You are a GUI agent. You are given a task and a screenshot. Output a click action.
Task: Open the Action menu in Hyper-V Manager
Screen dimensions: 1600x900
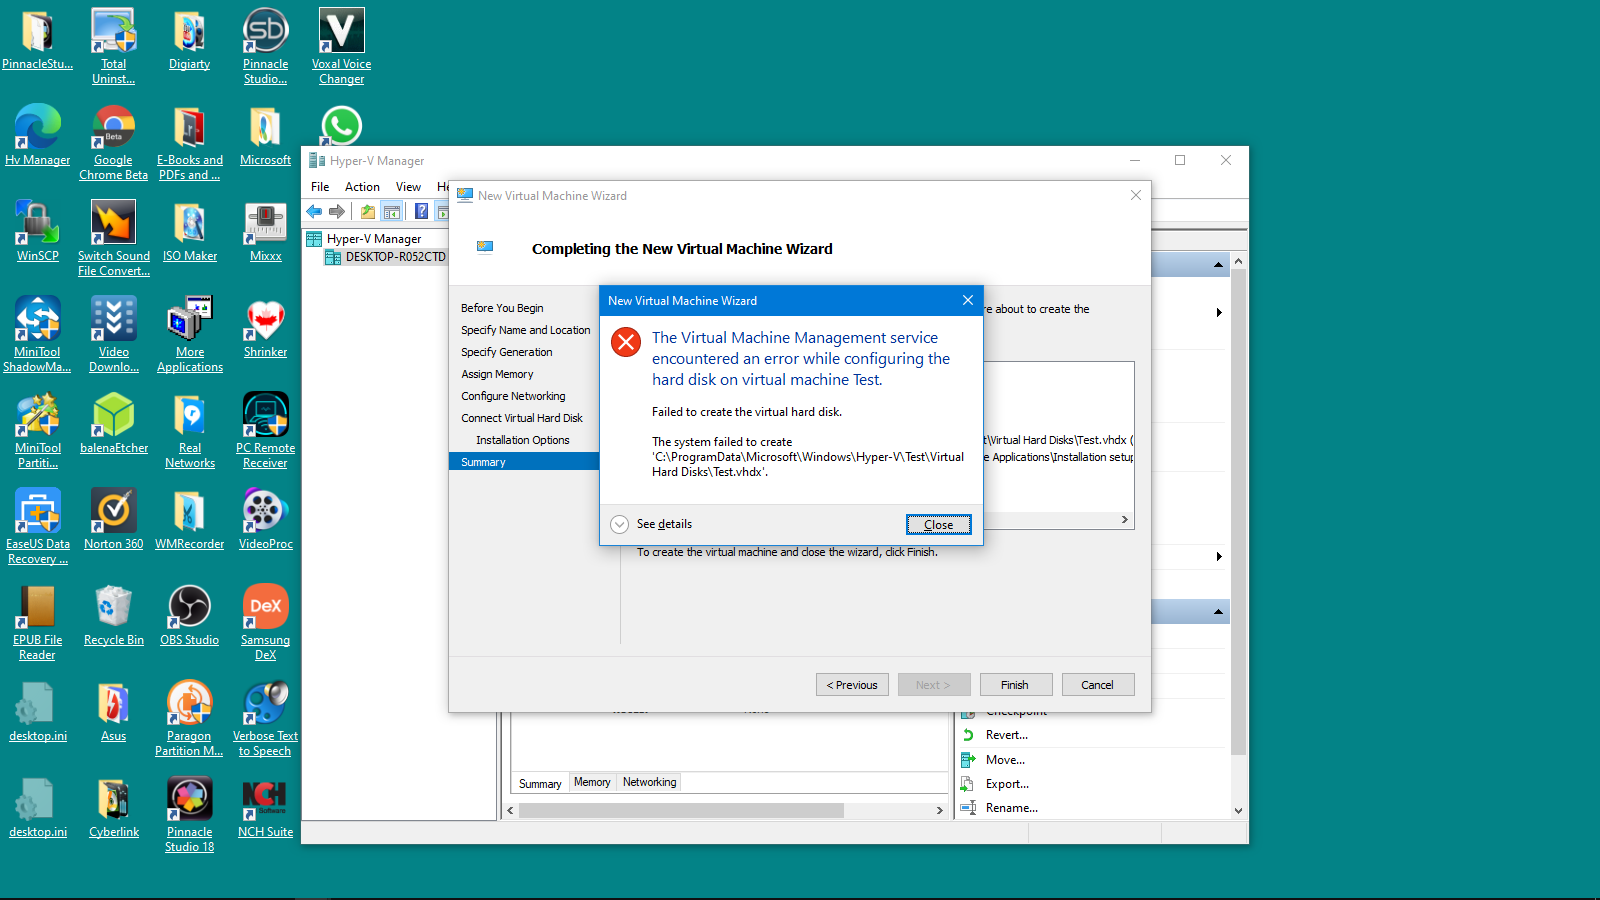pos(362,187)
